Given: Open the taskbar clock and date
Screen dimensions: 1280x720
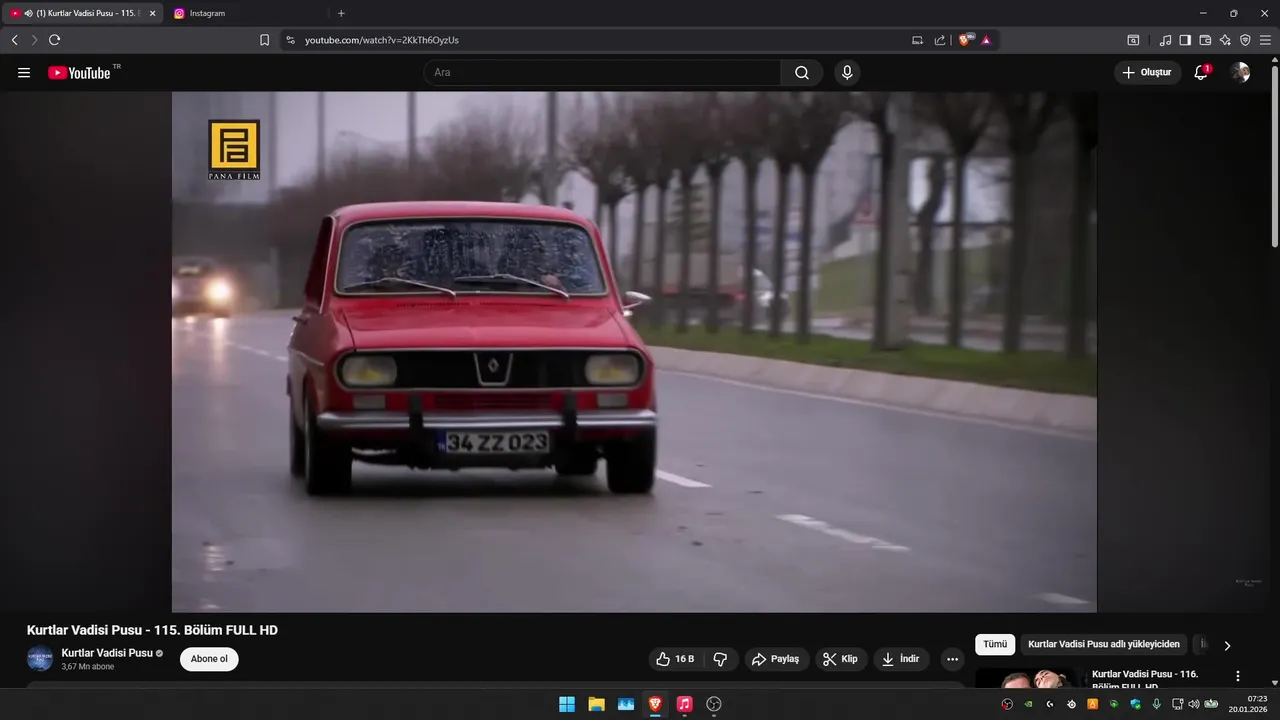Looking at the screenshot, I should (x=1250, y=704).
